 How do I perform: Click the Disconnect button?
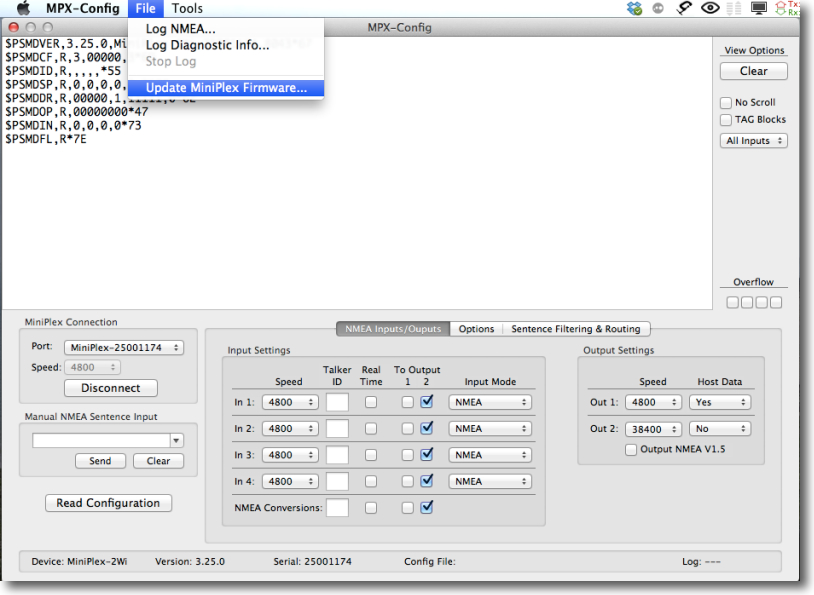click(x=111, y=388)
